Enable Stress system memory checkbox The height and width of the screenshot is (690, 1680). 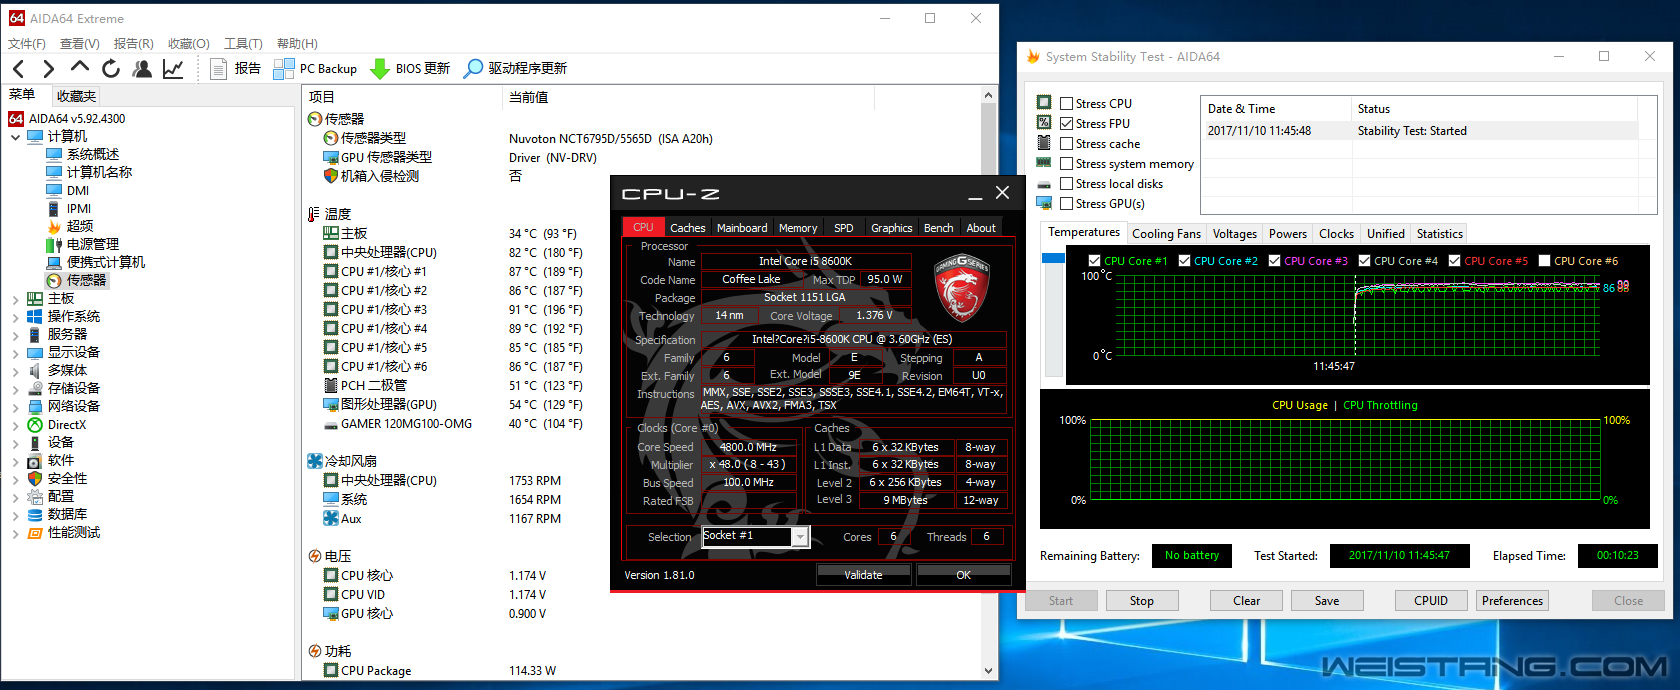(1067, 163)
